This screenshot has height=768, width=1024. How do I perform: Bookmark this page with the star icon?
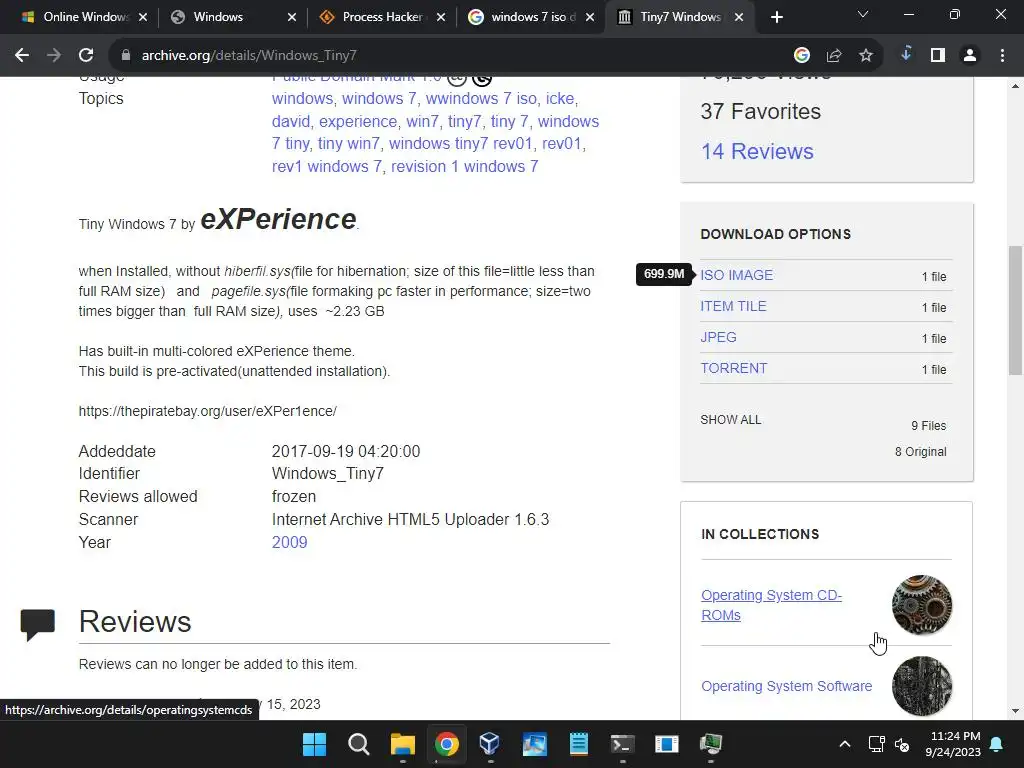[x=866, y=56]
